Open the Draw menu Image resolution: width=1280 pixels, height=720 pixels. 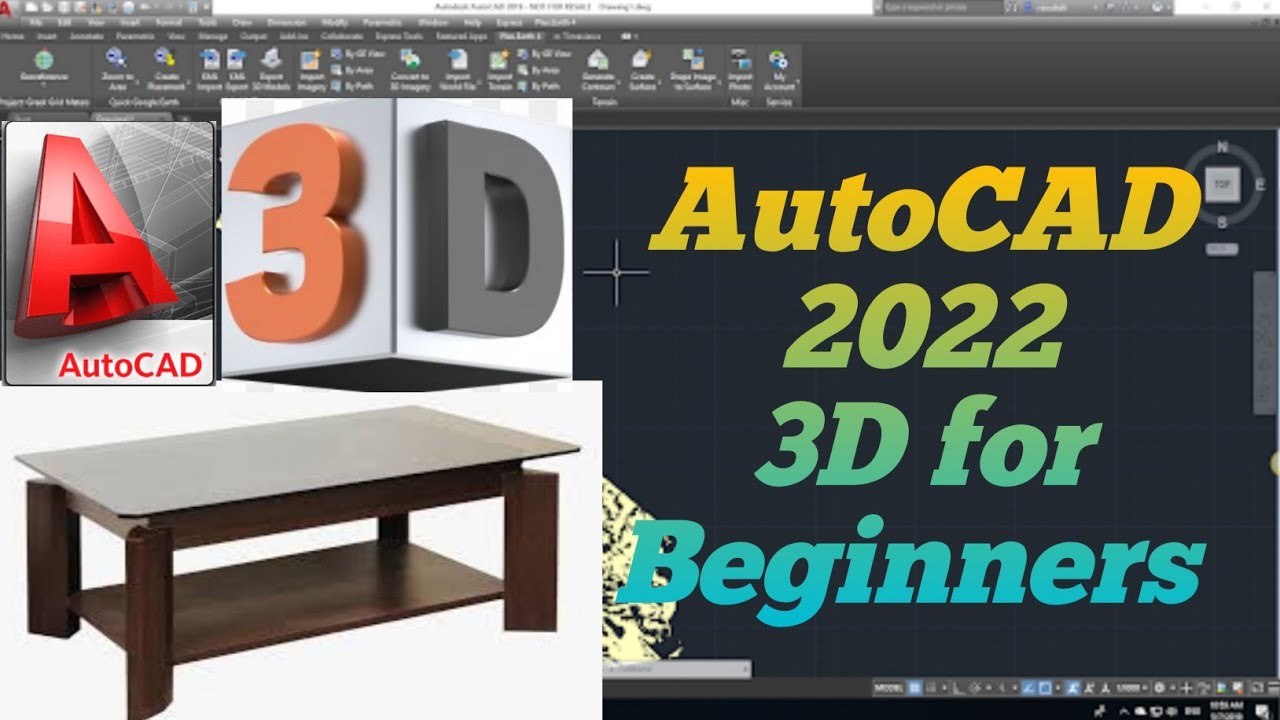(241, 21)
